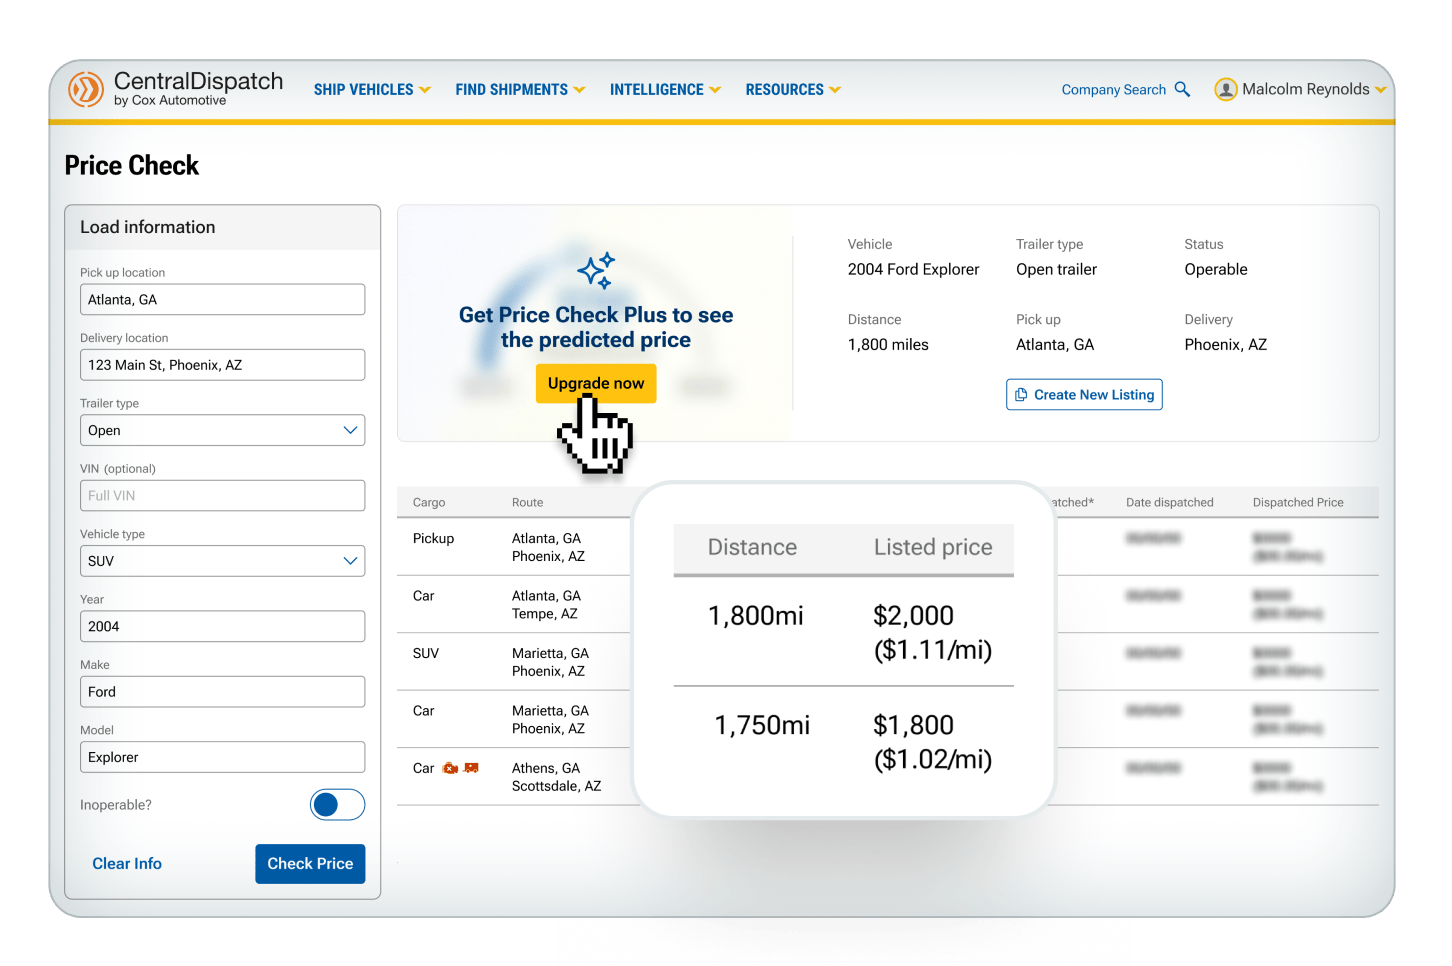Open the Find Shipments menu
This screenshot has height=966, width=1452.
pyautogui.click(x=519, y=90)
